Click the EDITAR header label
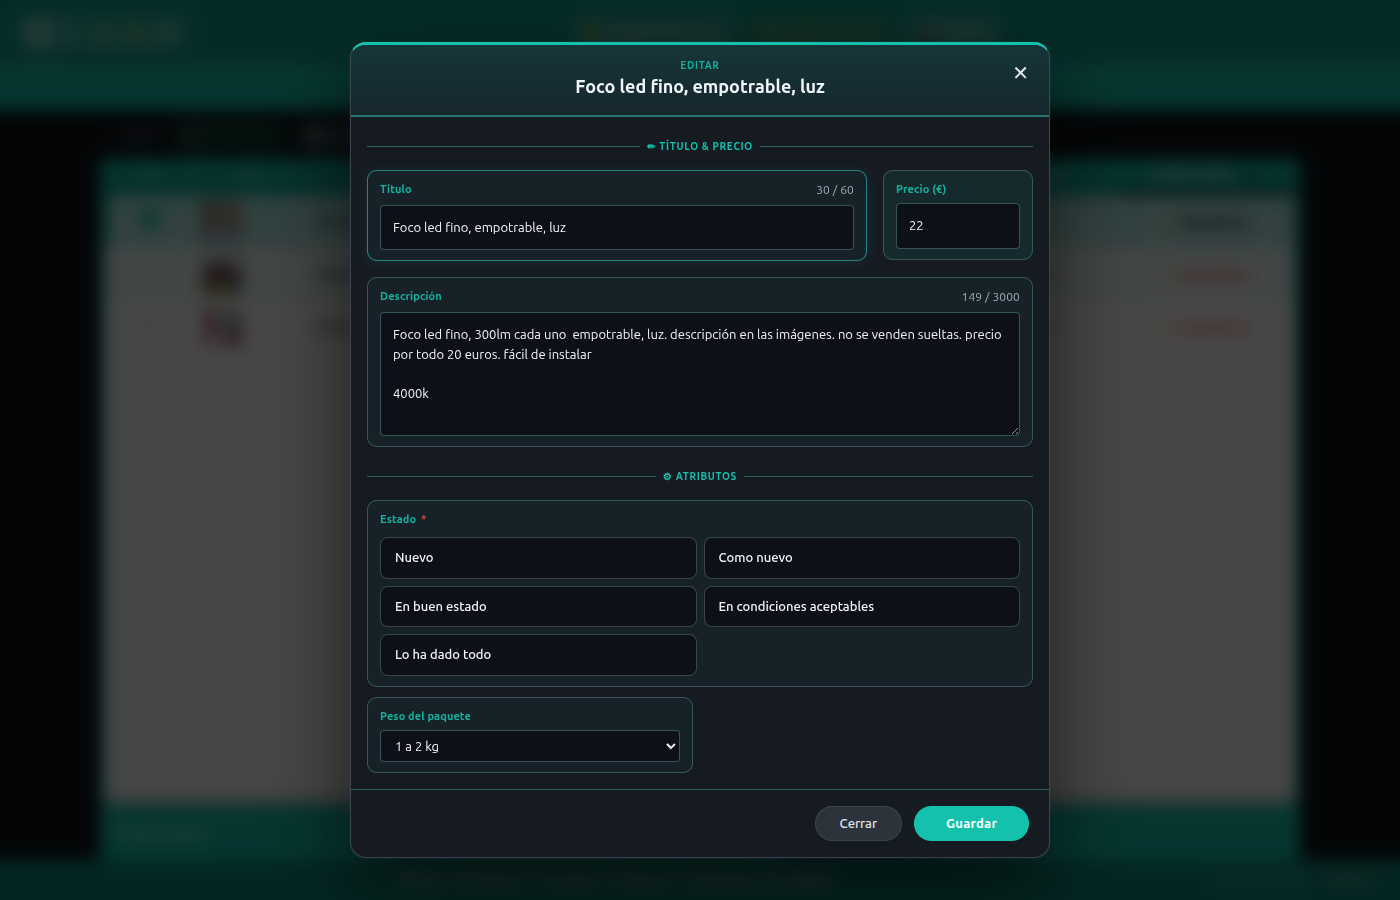The width and height of the screenshot is (1400, 900). [x=700, y=65]
